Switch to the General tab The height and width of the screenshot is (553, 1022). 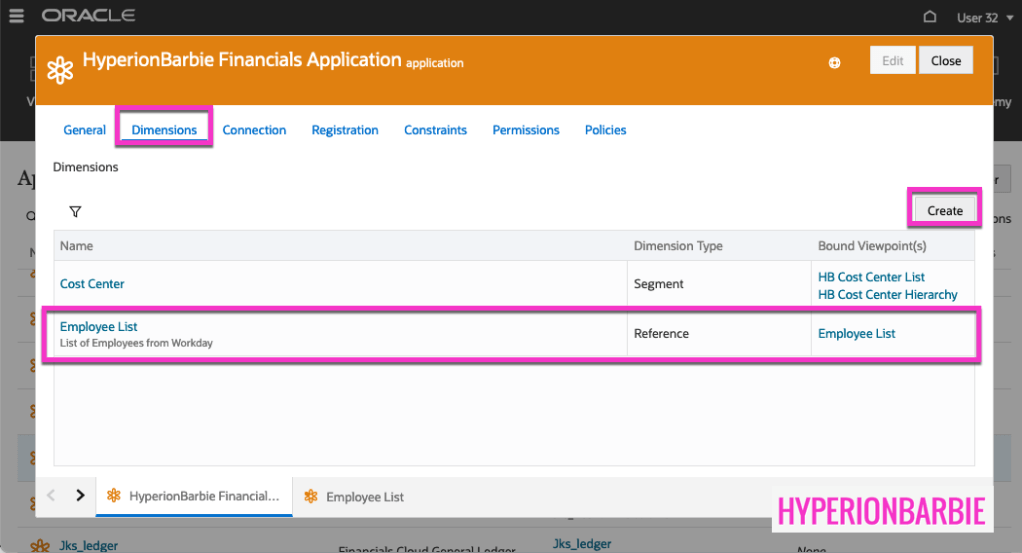click(85, 130)
